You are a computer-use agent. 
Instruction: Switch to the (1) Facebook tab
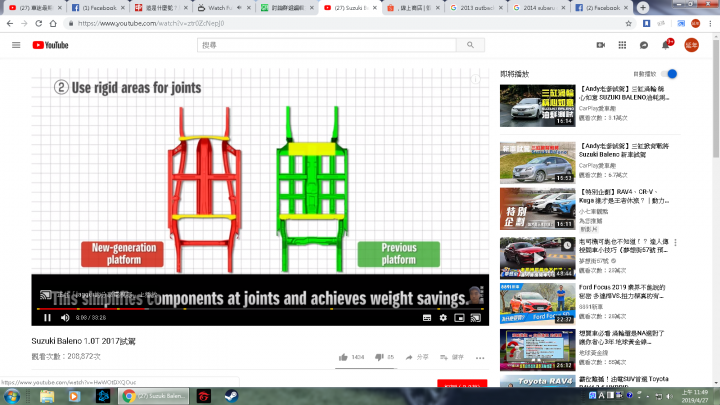(x=98, y=8)
